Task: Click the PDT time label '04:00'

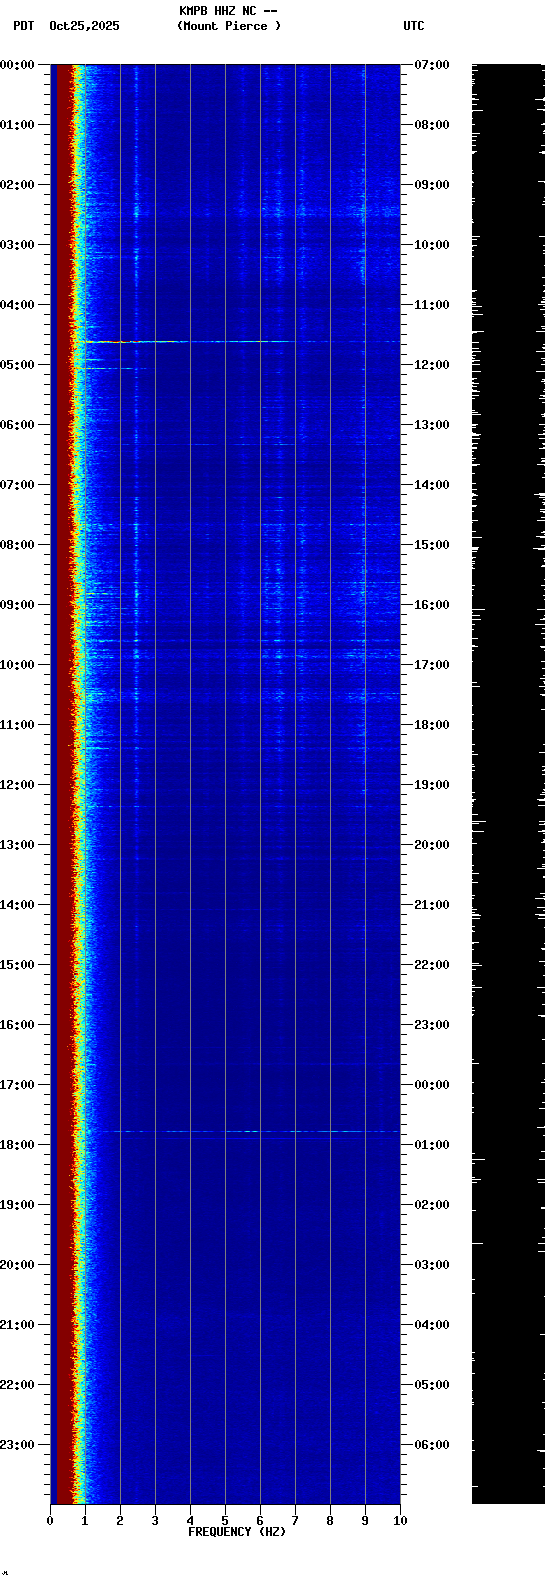Action: pos(17,305)
